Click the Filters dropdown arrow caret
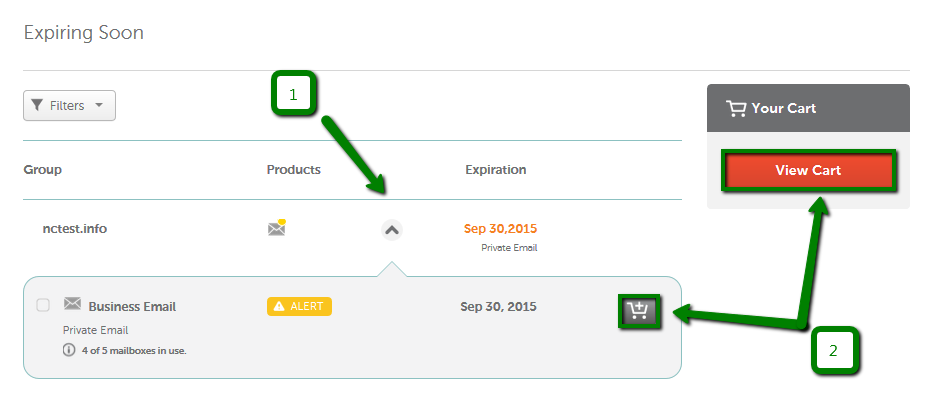The width and height of the screenshot is (930, 399). tap(98, 106)
